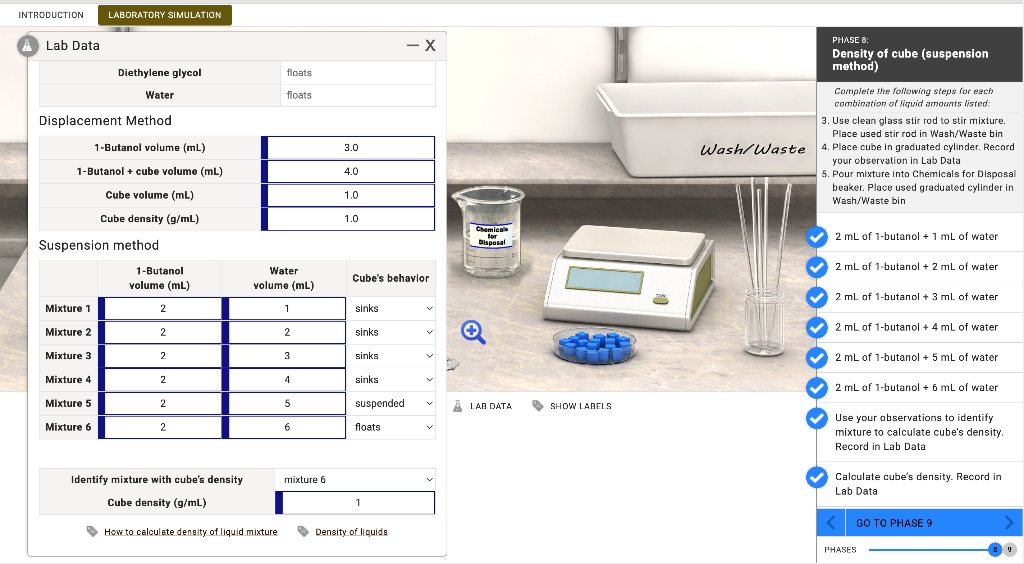The height and width of the screenshot is (564, 1024).
Task: Open Mixture 1 cube's behavior dropdown
Action: [x=391, y=309]
